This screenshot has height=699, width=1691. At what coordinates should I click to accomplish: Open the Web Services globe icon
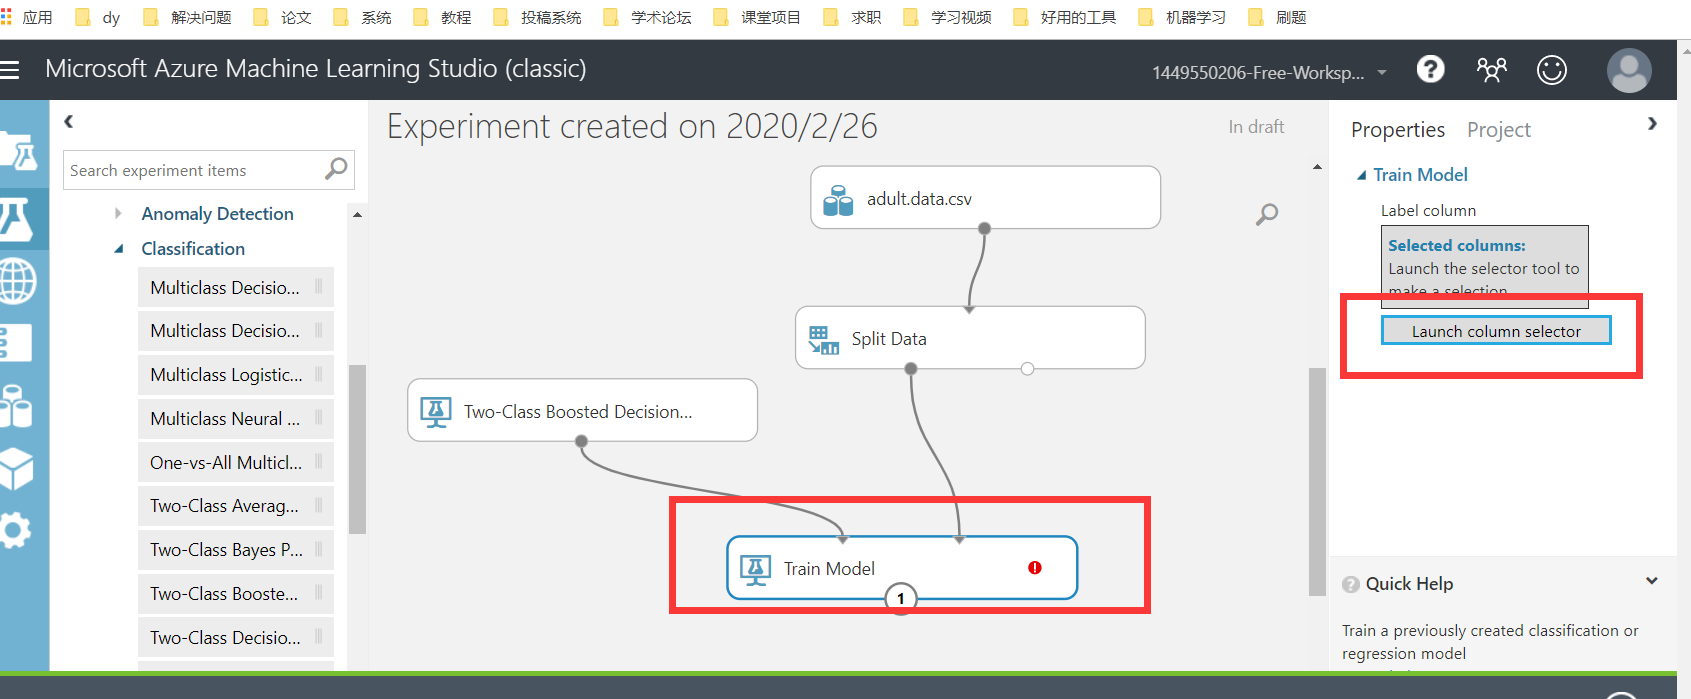coord(17,282)
